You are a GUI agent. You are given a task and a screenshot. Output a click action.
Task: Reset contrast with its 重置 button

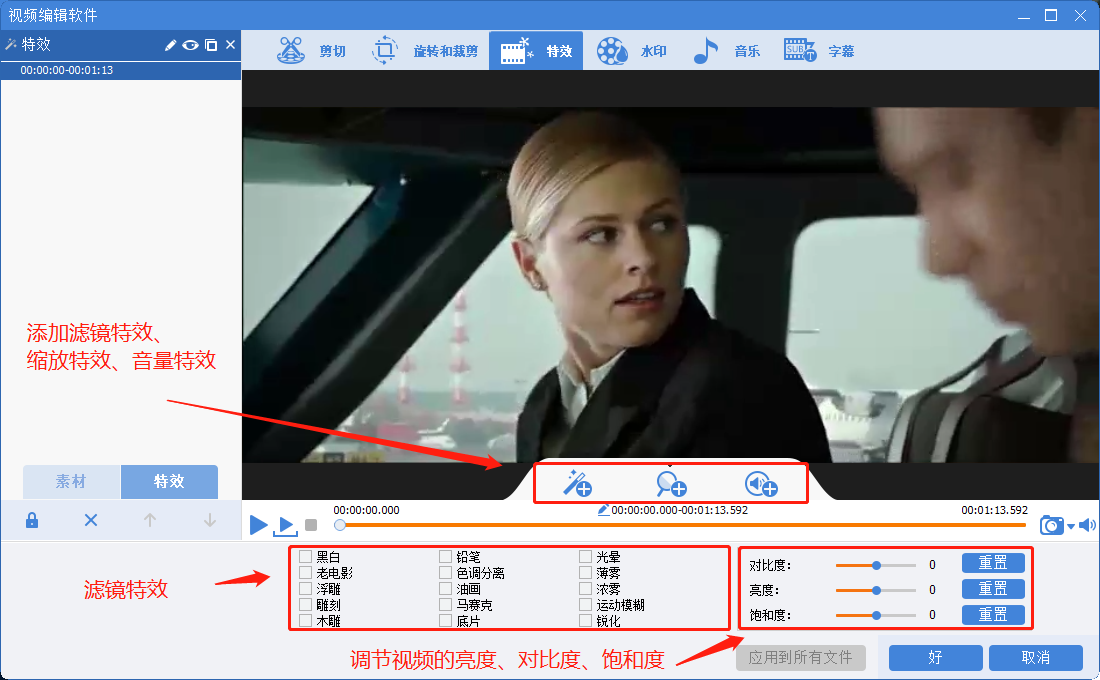(x=993, y=563)
